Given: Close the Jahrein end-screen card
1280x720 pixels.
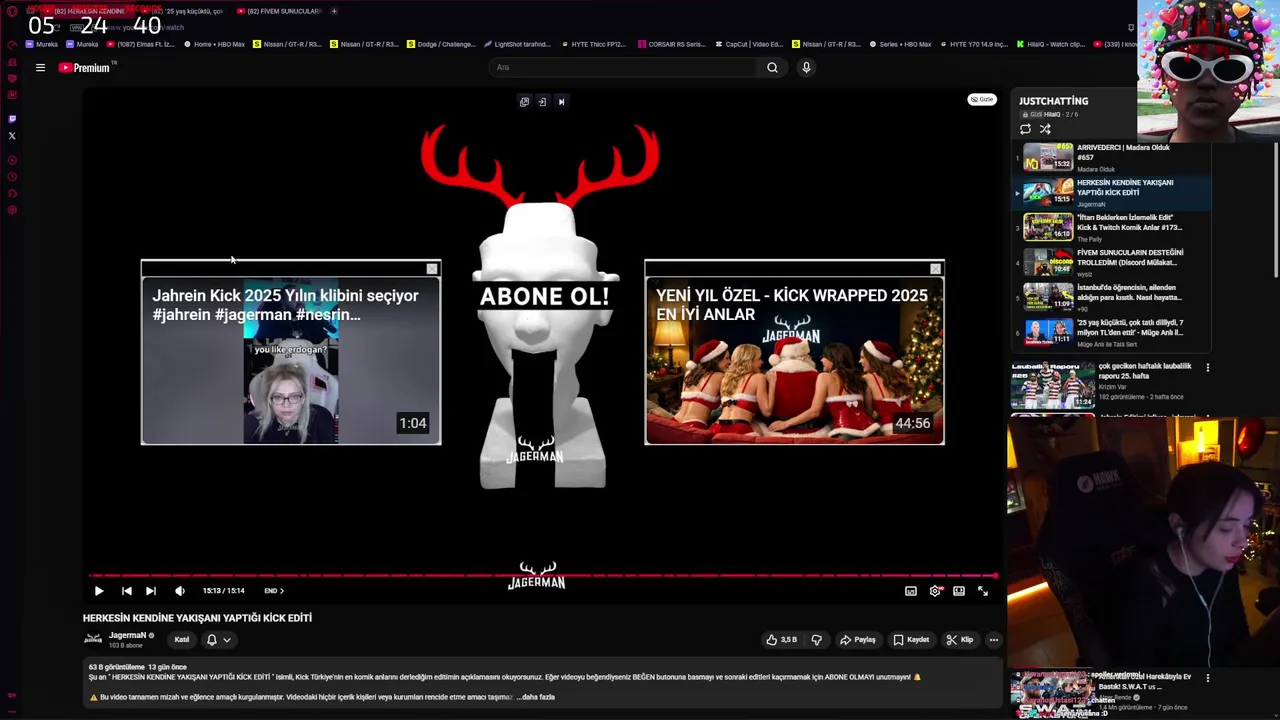Looking at the screenshot, I should (x=432, y=269).
